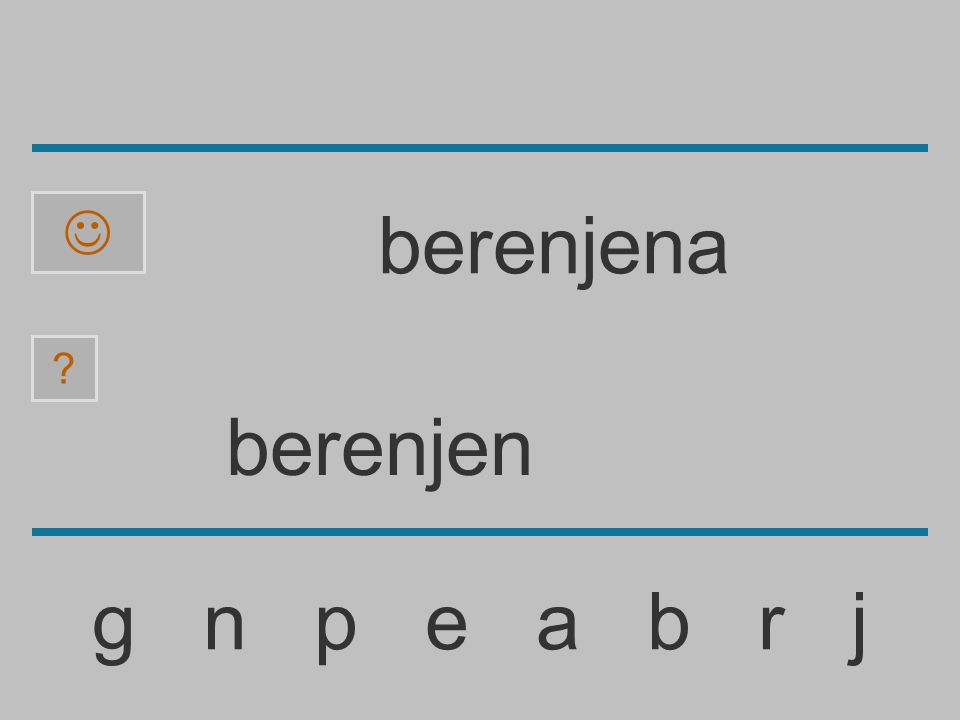The width and height of the screenshot is (960, 720).
Task: Pick the letter j tile
Action: pos(857,628)
